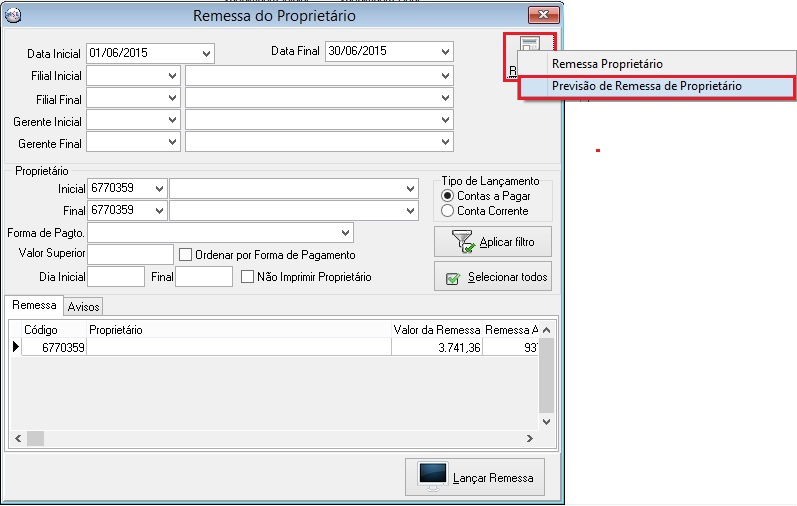This screenshot has height=506, width=797.
Task: Click the Dia Final input field
Action: click(x=204, y=277)
